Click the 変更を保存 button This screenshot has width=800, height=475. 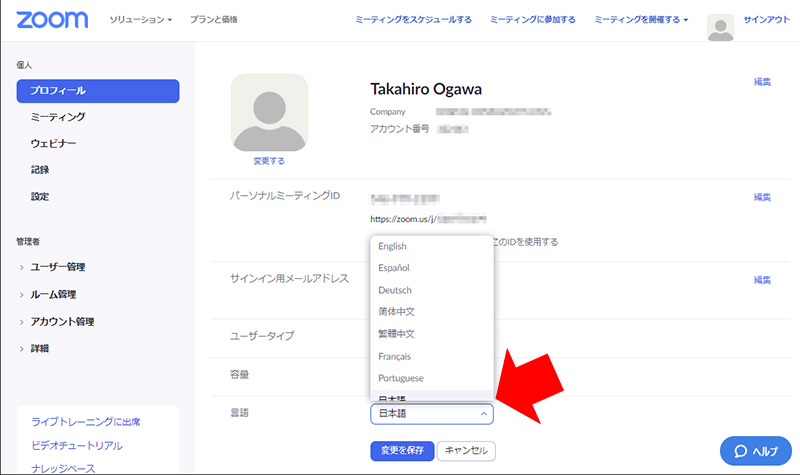pyautogui.click(x=402, y=450)
